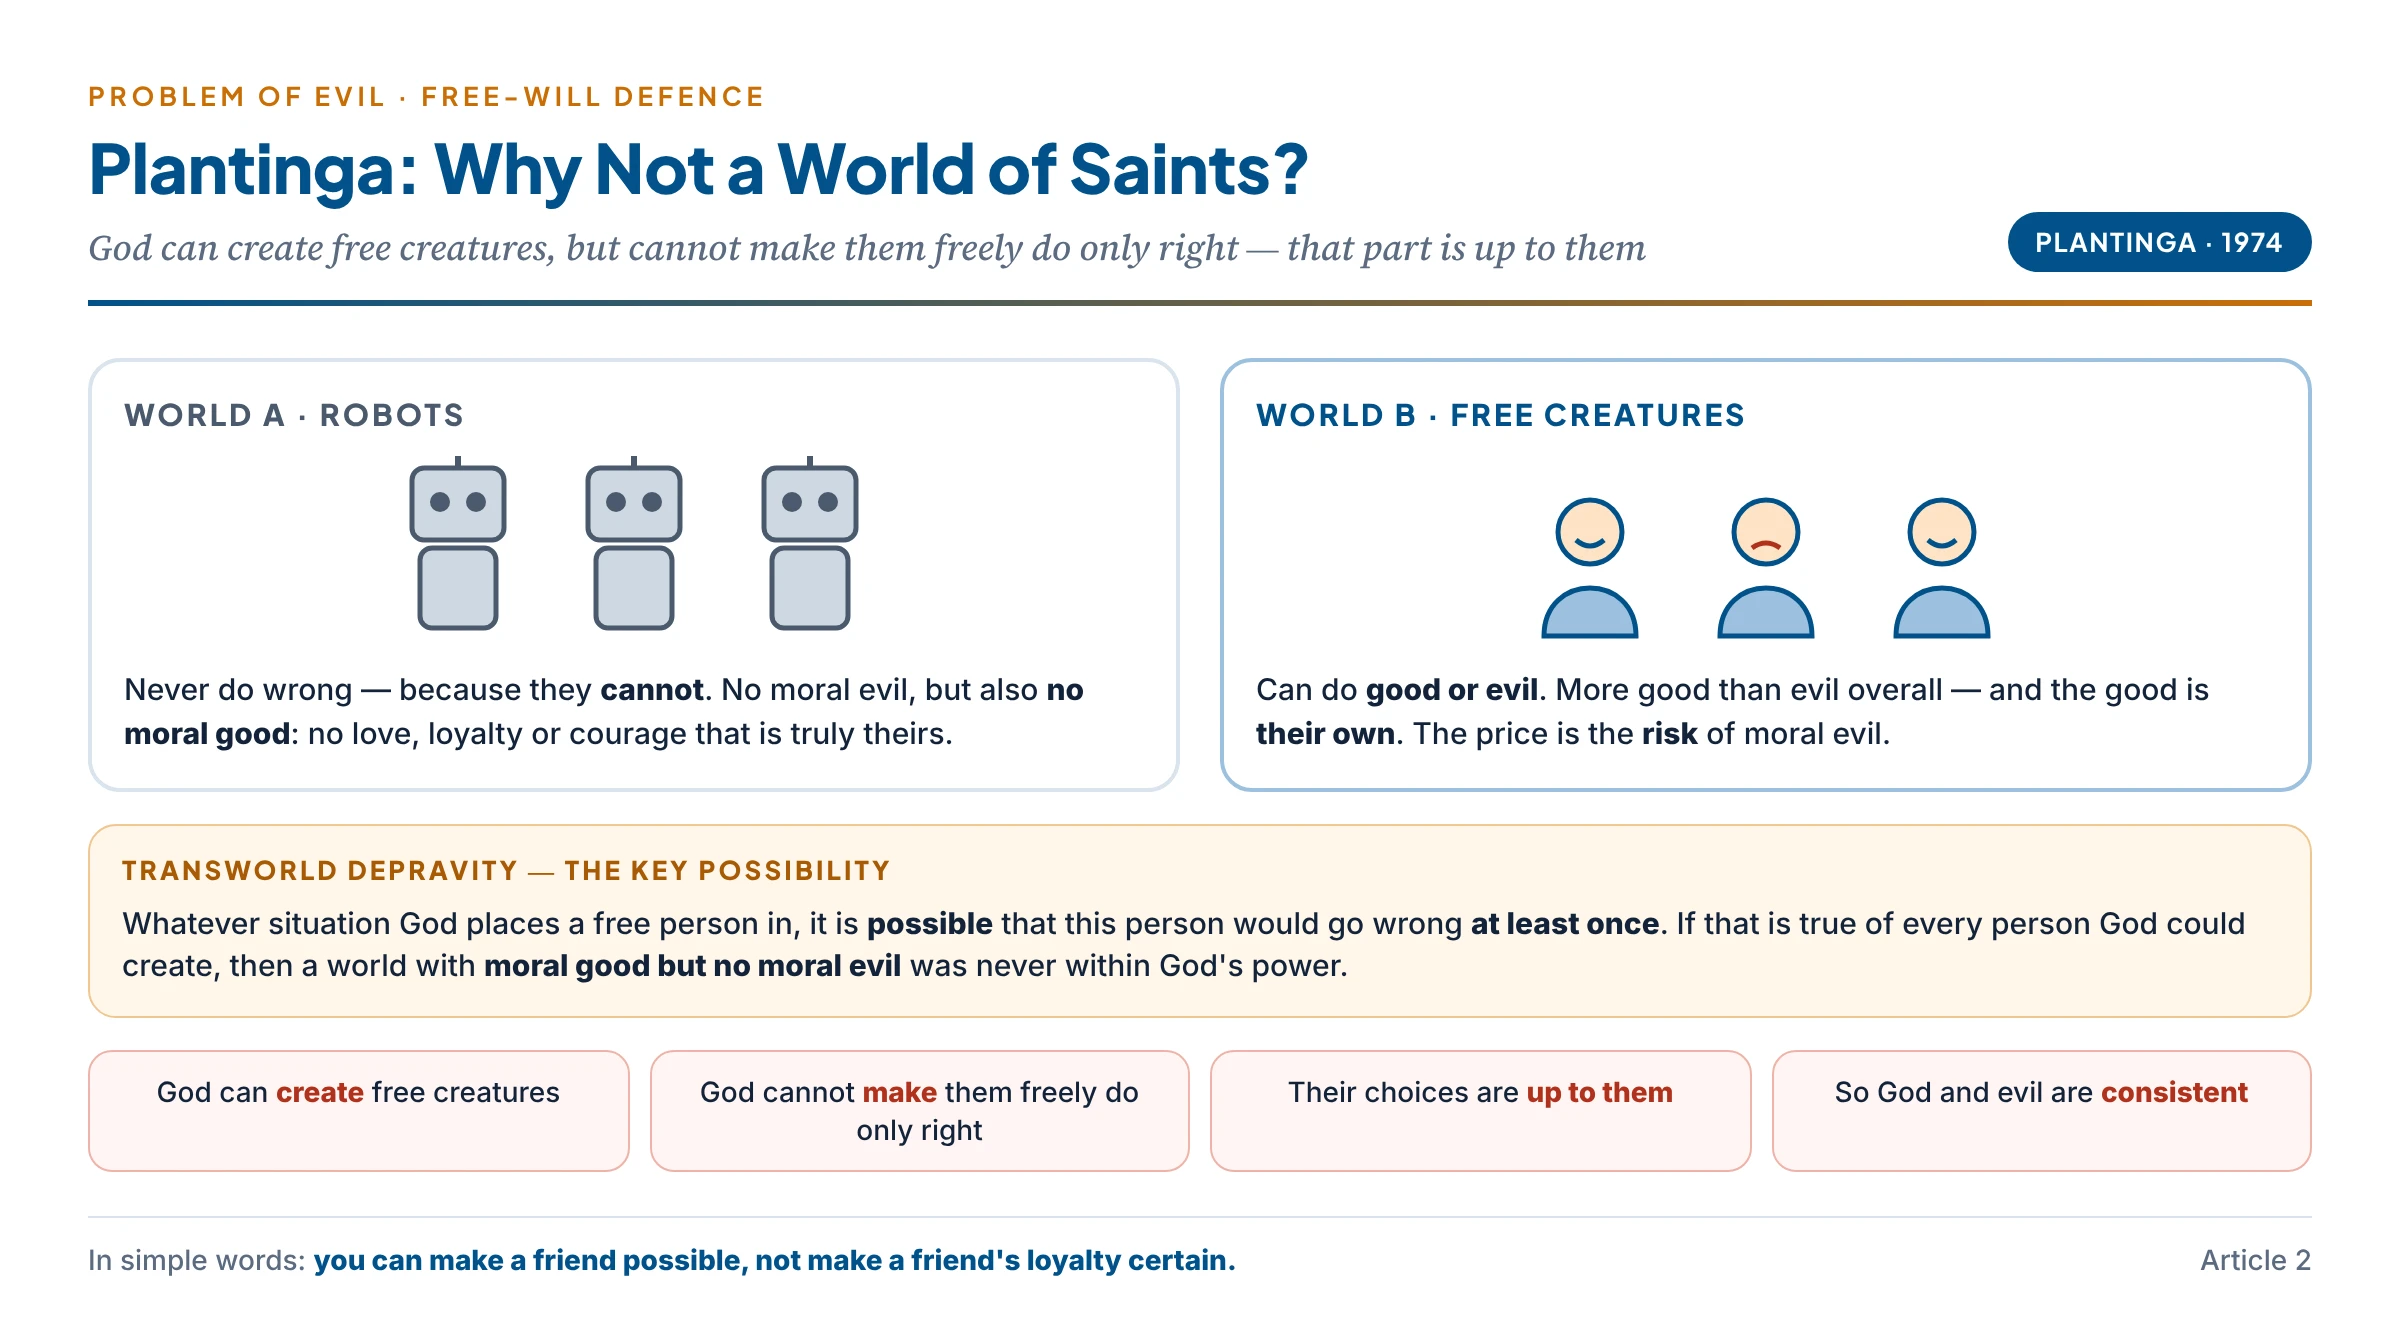
Task: Click the frowning person in World B
Action: (1766, 568)
